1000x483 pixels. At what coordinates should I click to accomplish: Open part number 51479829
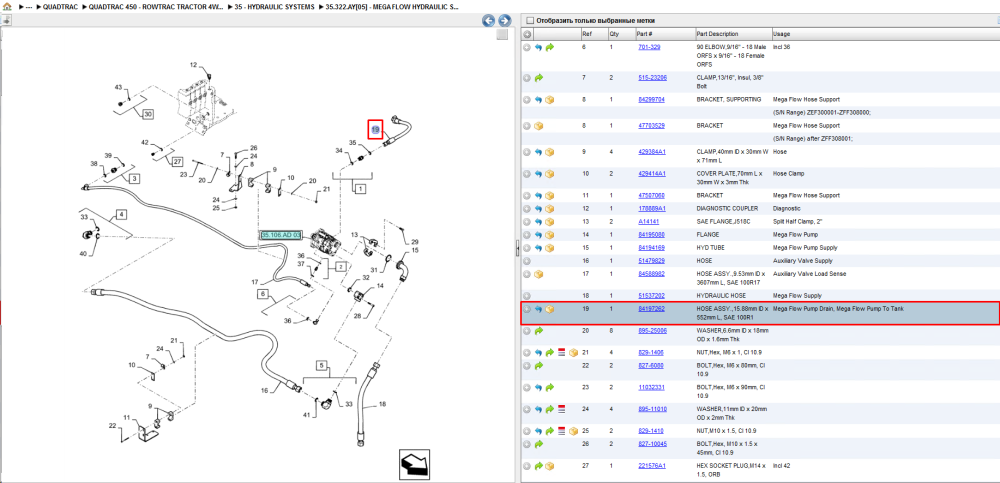click(x=652, y=261)
